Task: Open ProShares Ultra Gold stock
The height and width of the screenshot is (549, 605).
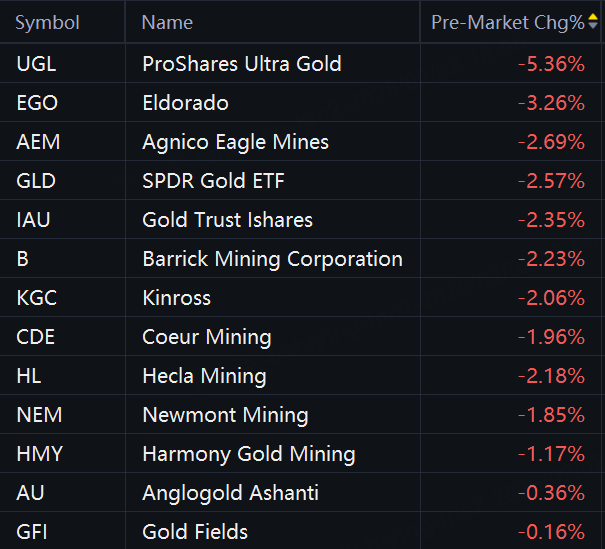Action: tap(242, 64)
